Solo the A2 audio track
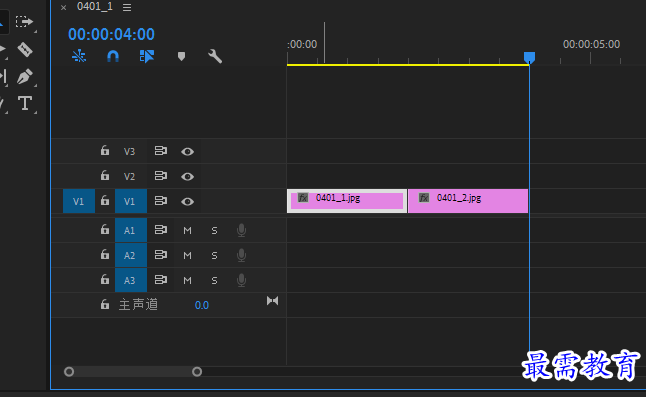The width and height of the screenshot is (646, 397). pyautogui.click(x=214, y=256)
